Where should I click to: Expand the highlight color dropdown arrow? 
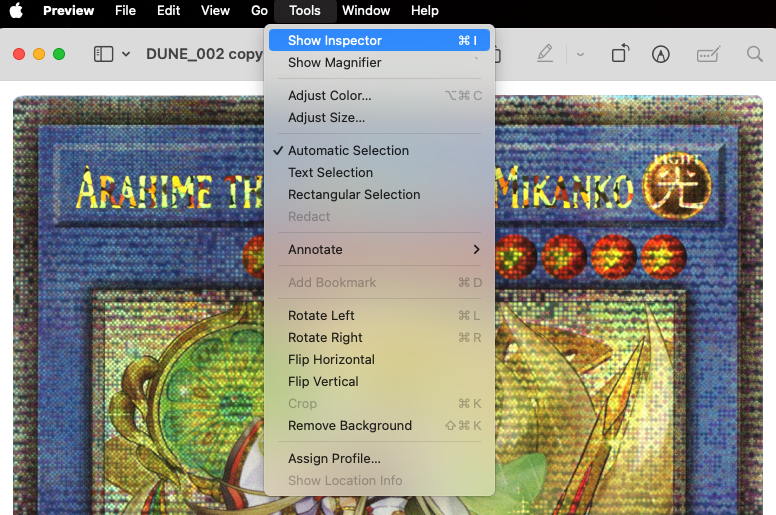pos(580,54)
